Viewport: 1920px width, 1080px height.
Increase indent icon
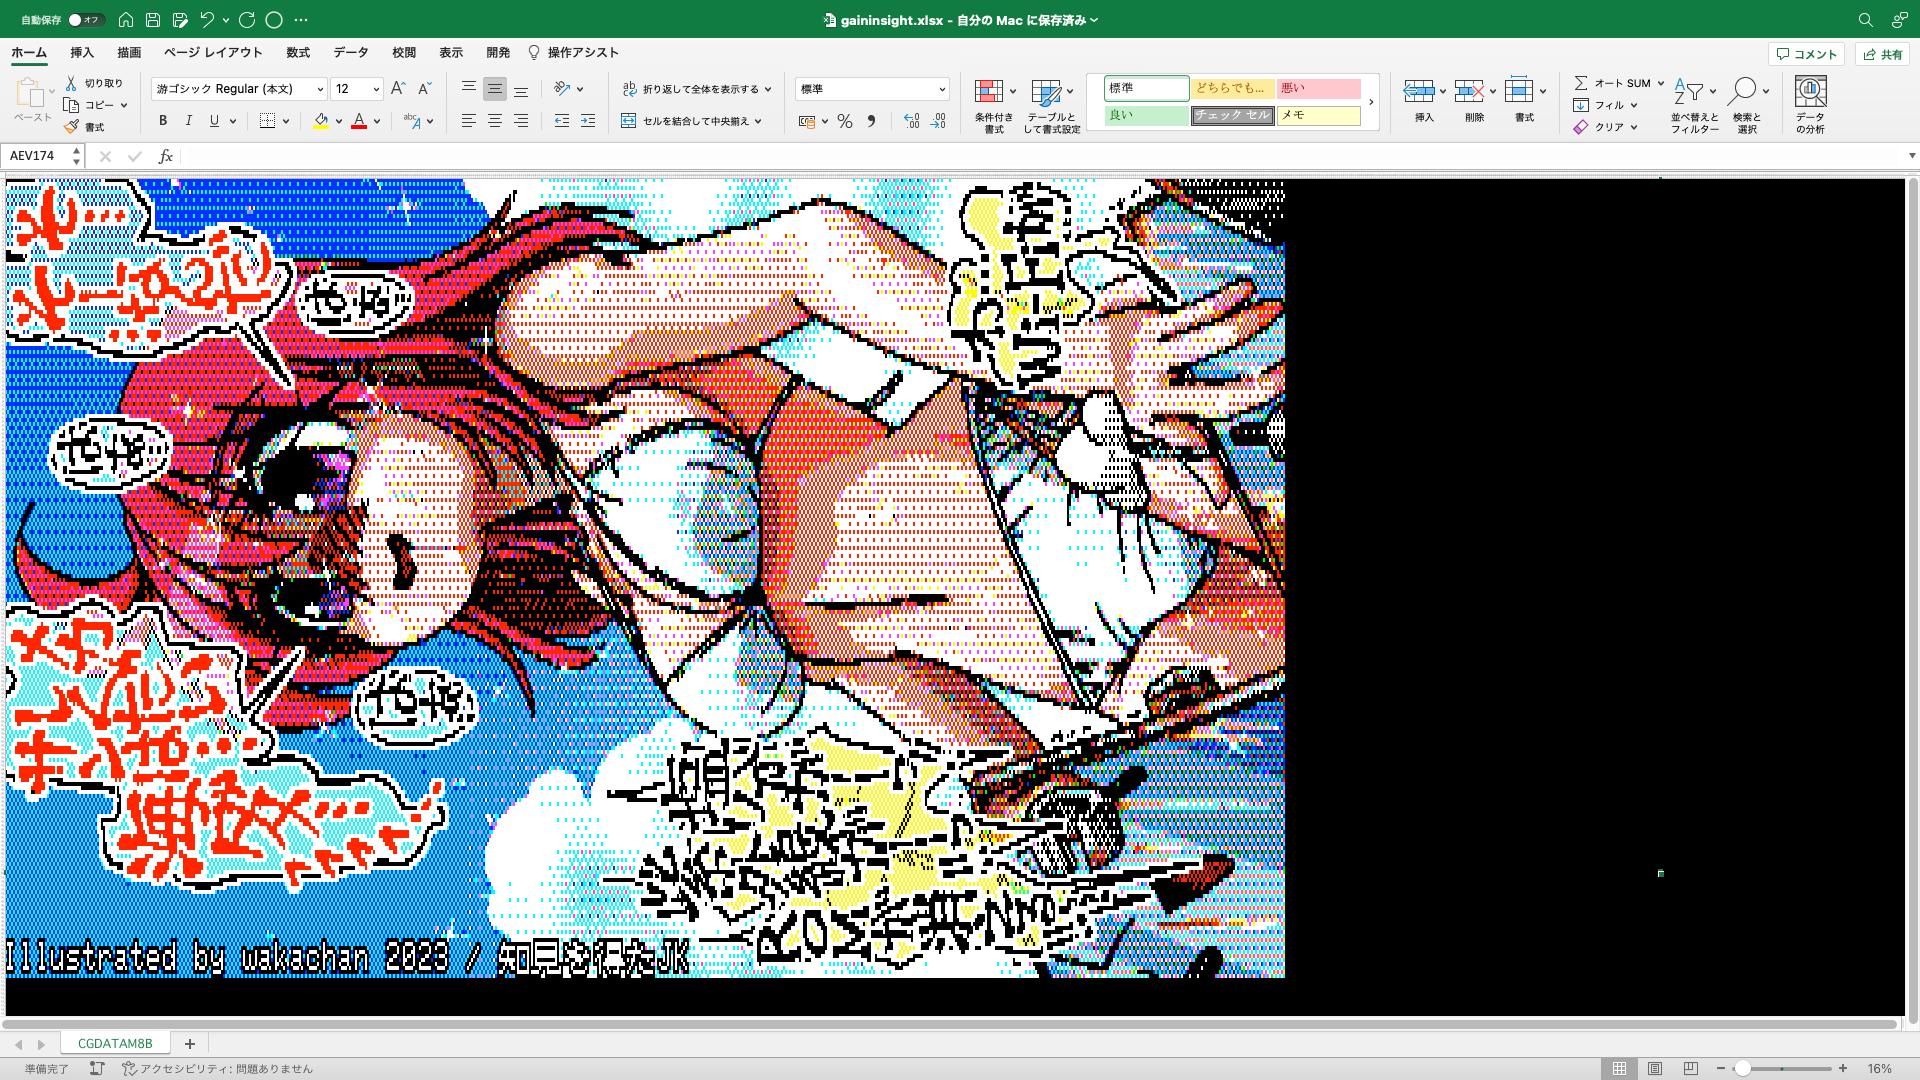588,121
